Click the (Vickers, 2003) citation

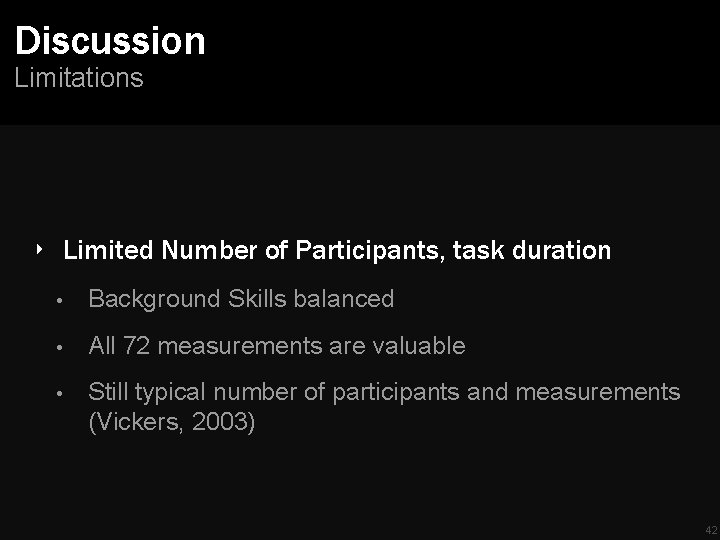[x=172, y=423]
